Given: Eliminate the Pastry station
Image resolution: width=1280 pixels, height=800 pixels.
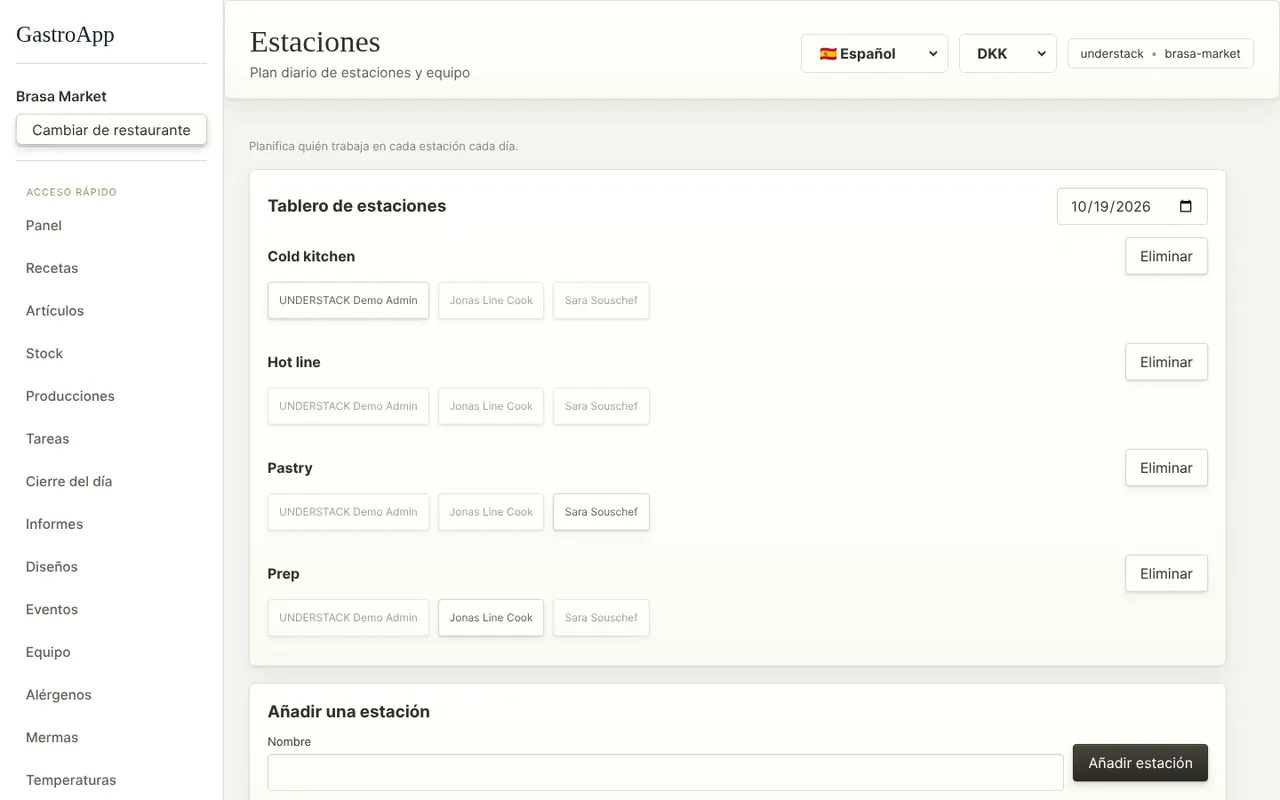Looking at the screenshot, I should (1166, 468).
